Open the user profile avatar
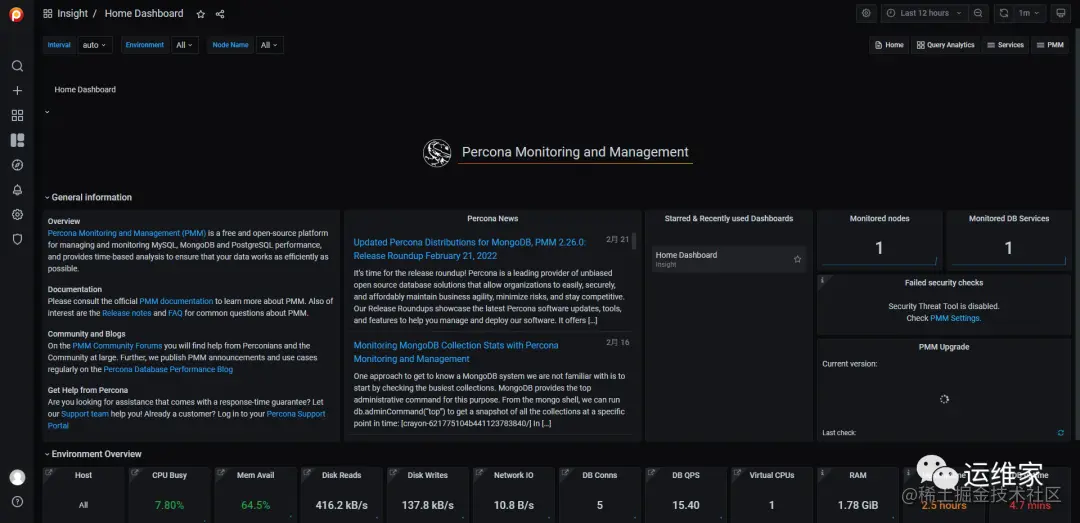The image size is (1080, 523). tap(17, 478)
